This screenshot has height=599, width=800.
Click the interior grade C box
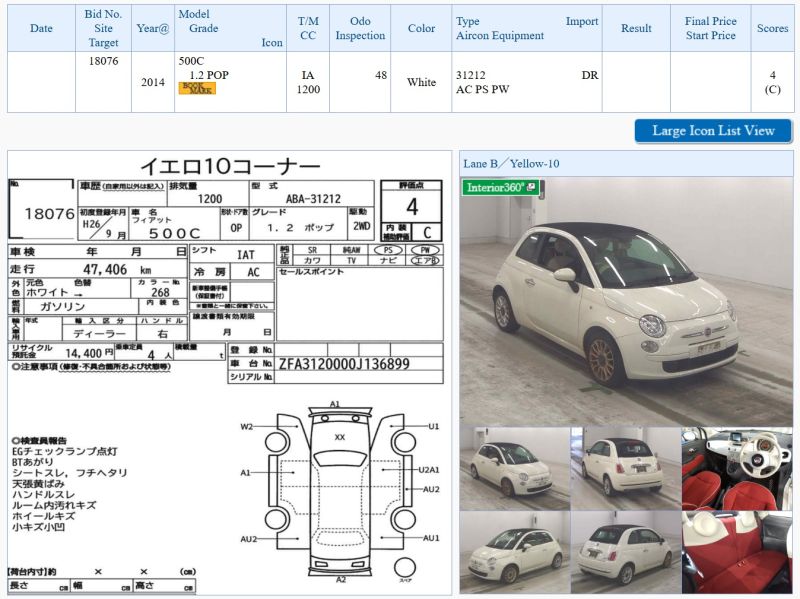[x=427, y=233]
